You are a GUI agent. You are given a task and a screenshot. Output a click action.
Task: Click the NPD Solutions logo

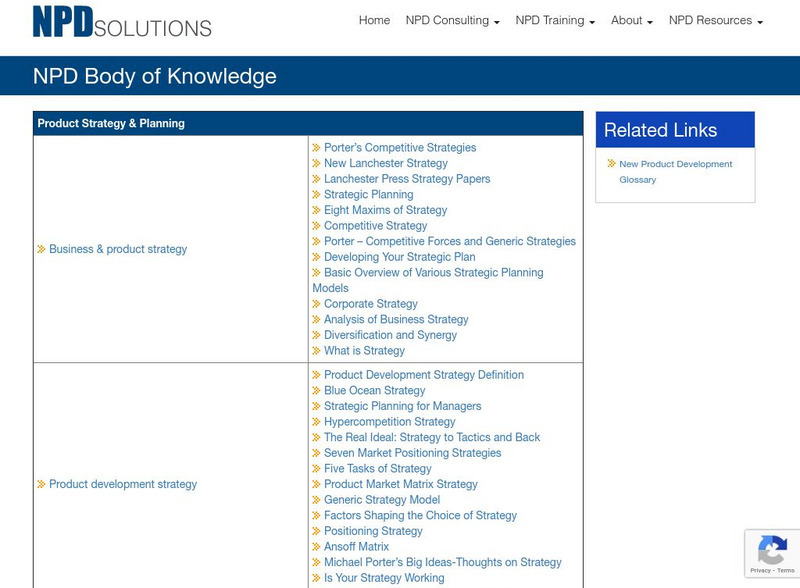[x=120, y=22]
